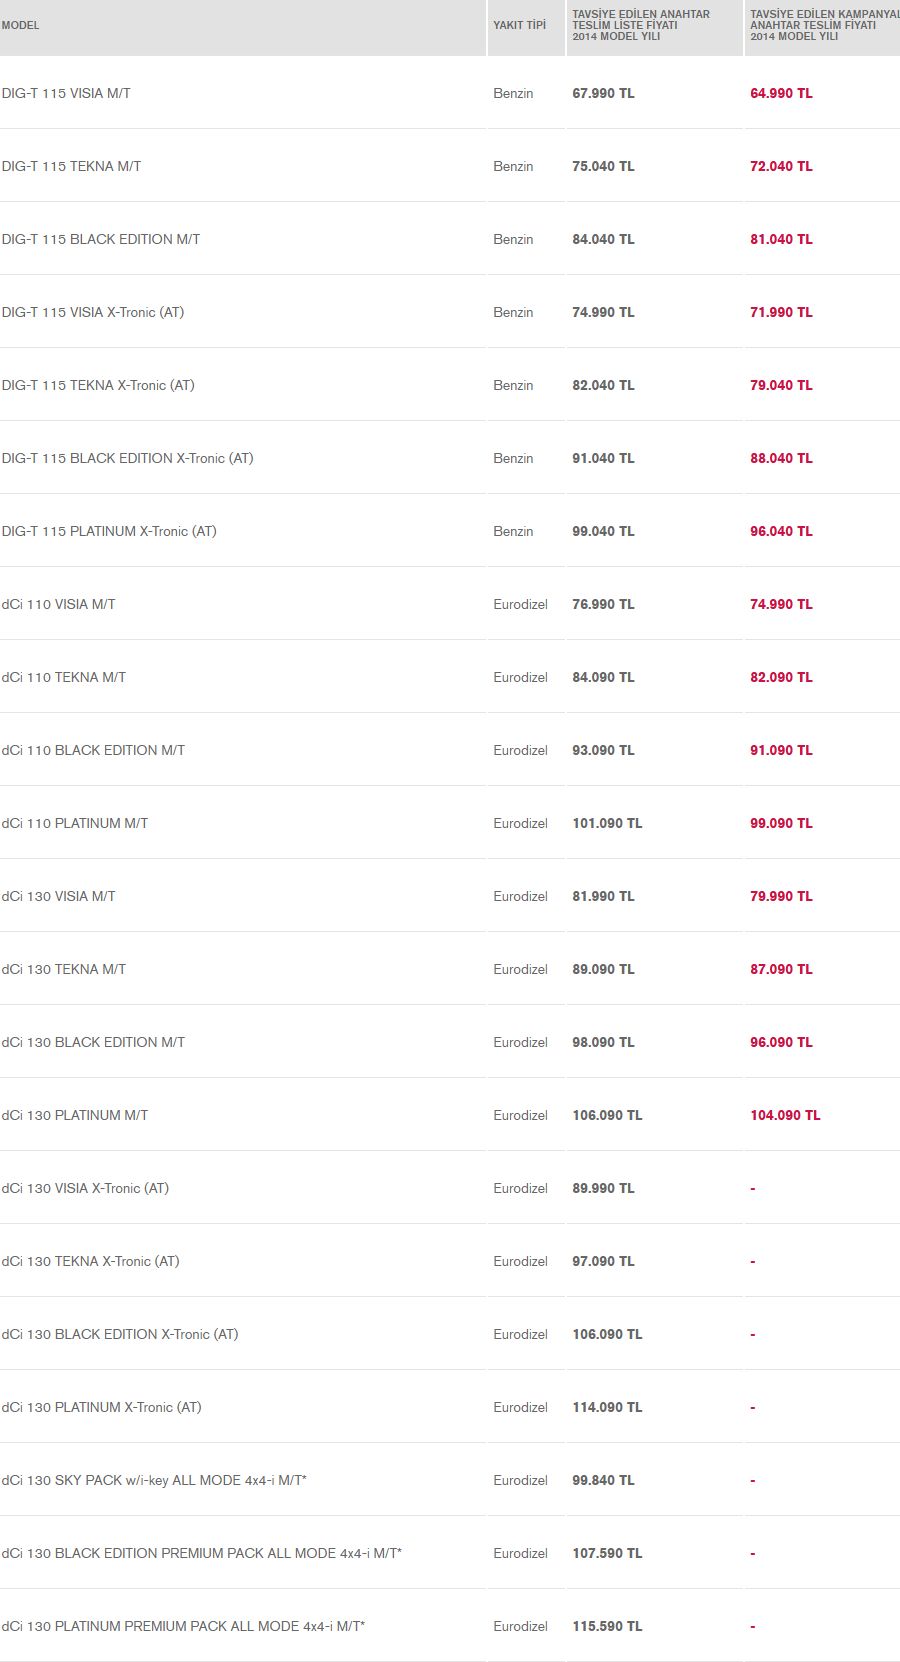Click the 79.040 TL campaign price
900x1662 pixels.
coord(781,386)
